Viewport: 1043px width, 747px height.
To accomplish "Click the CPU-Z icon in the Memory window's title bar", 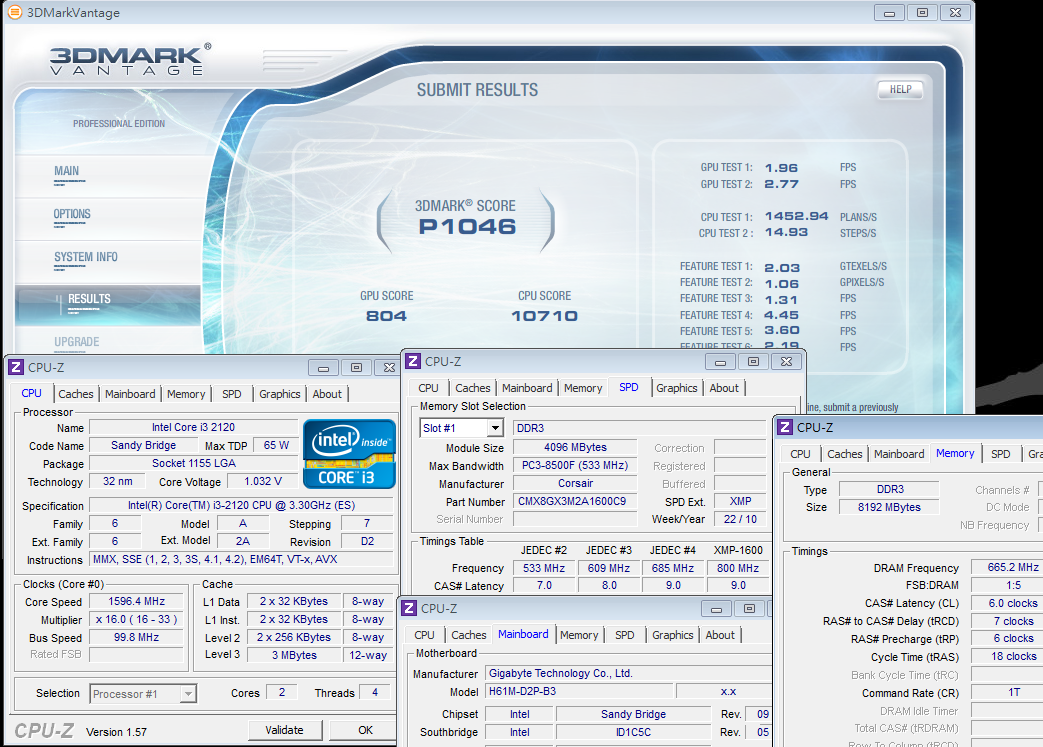I will [784, 428].
